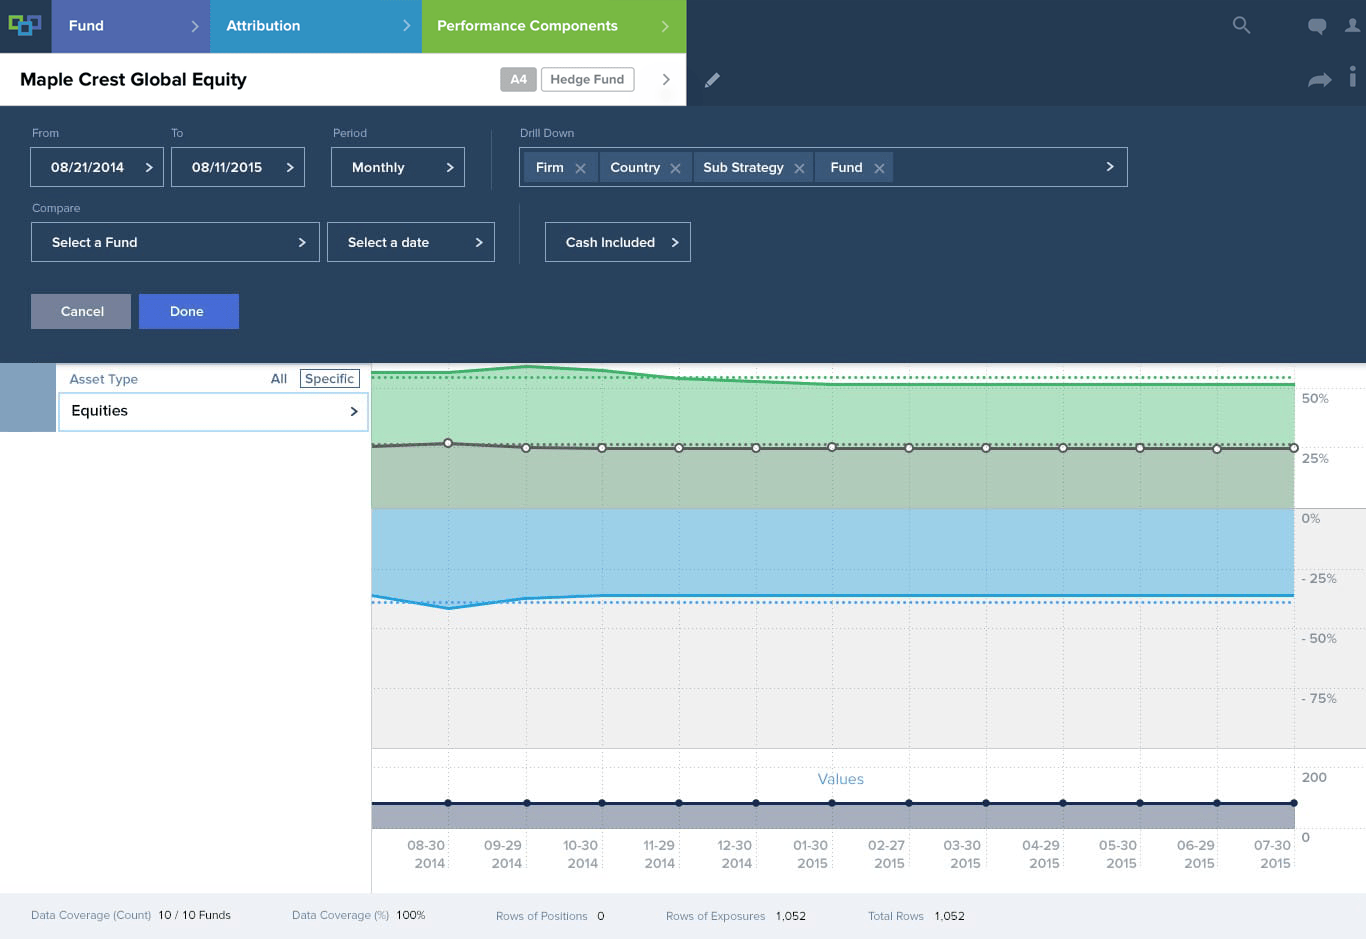Click the share arrow icon

(1320, 79)
